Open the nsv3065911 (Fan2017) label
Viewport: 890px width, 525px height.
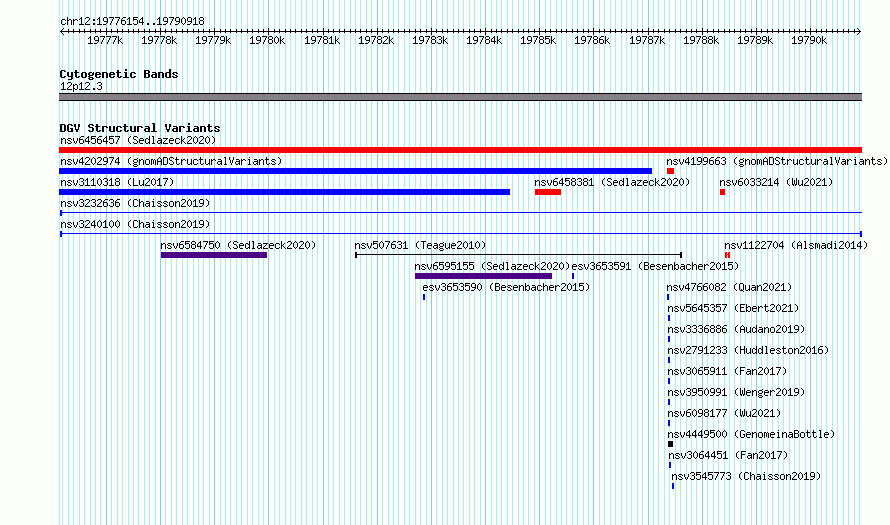[x=727, y=371]
